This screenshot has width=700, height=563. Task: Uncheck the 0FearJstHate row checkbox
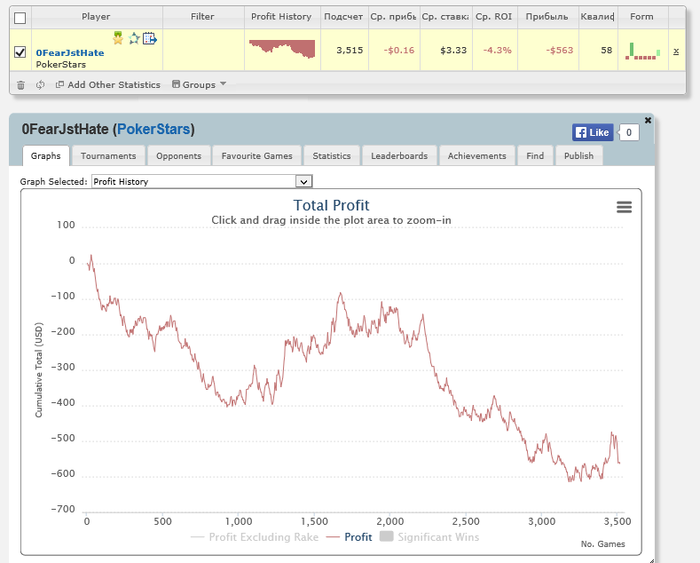(x=20, y=52)
